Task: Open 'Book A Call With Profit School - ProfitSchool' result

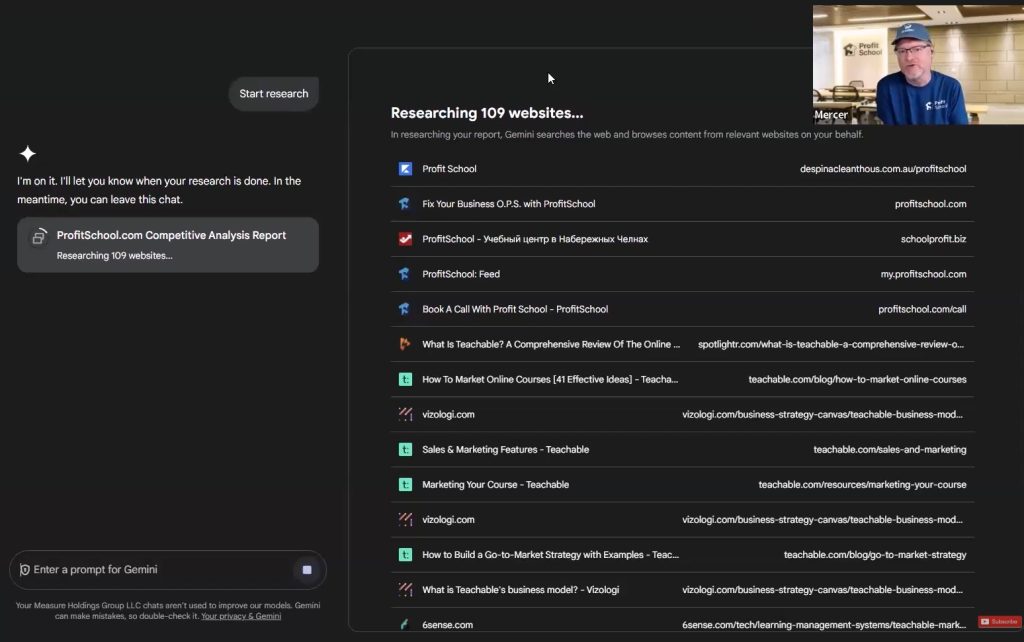Action: [515, 309]
